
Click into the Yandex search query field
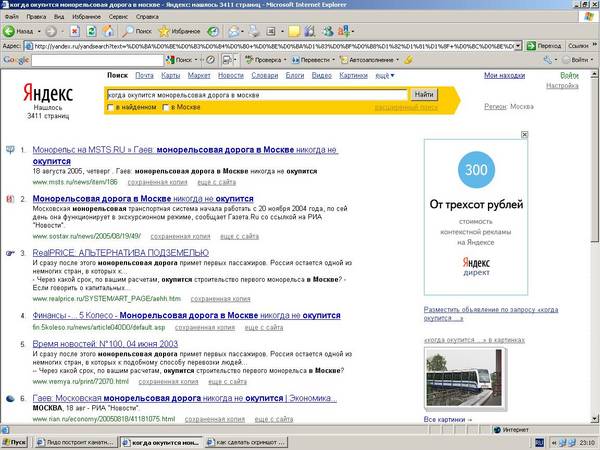[x=257, y=95]
